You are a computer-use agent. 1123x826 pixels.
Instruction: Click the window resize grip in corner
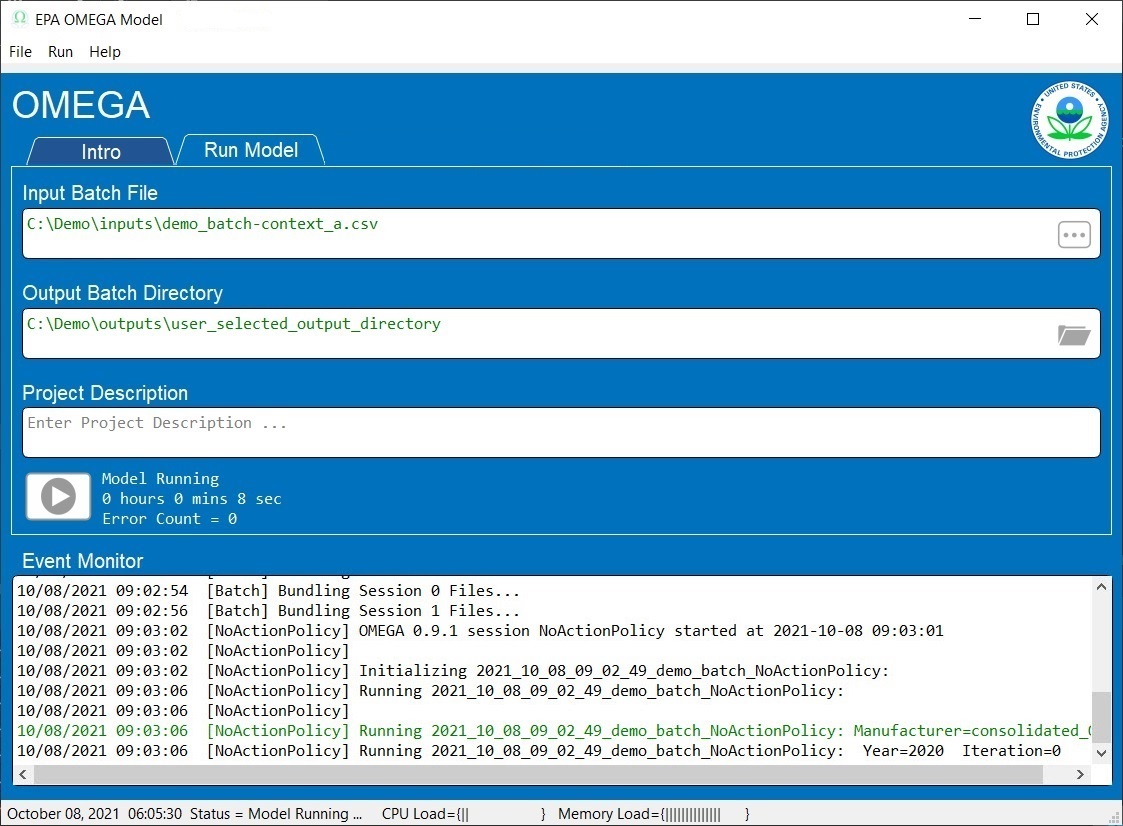tap(1114, 817)
